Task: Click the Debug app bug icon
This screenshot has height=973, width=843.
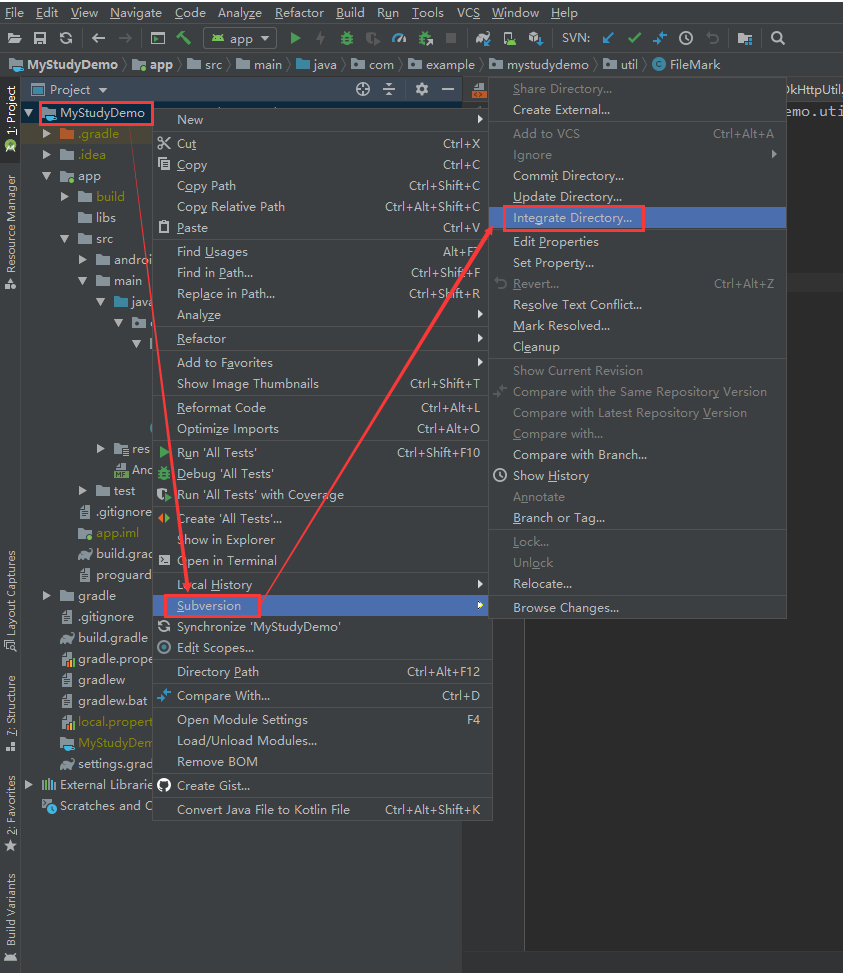Action: [x=347, y=38]
